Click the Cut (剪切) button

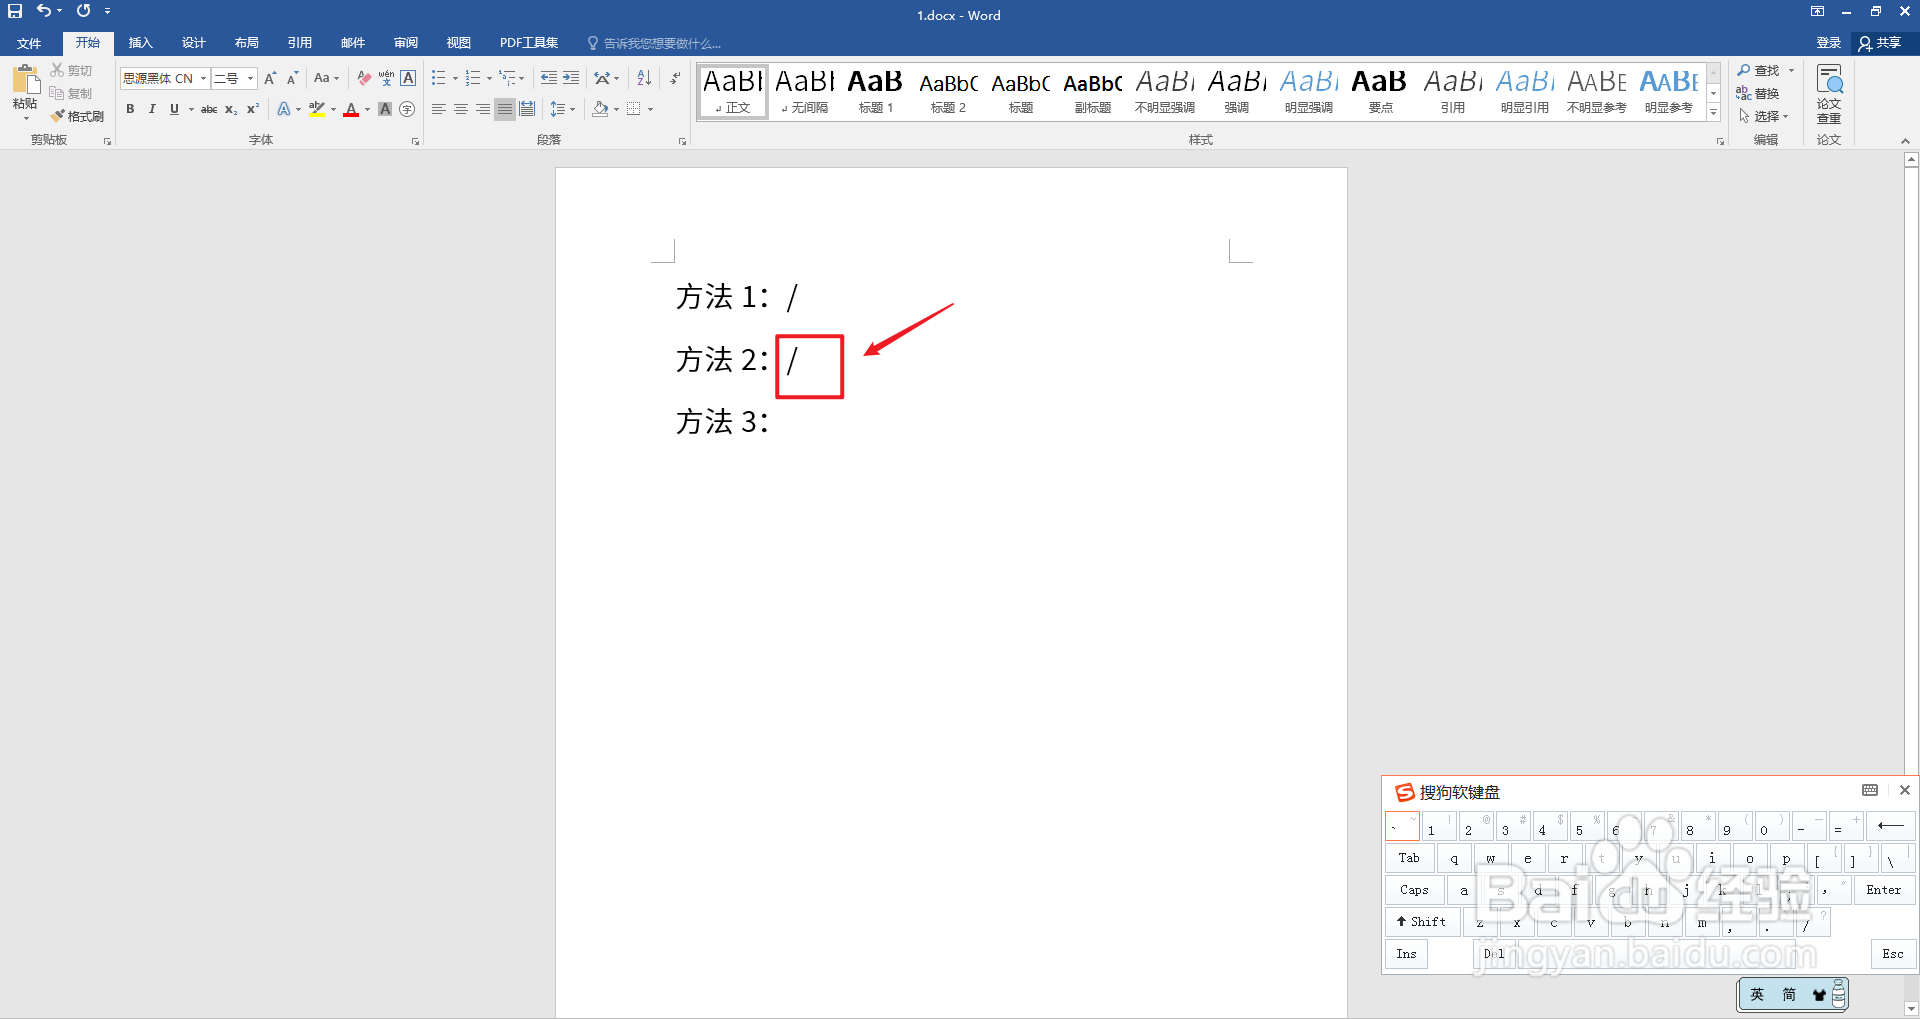tap(71, 70)
